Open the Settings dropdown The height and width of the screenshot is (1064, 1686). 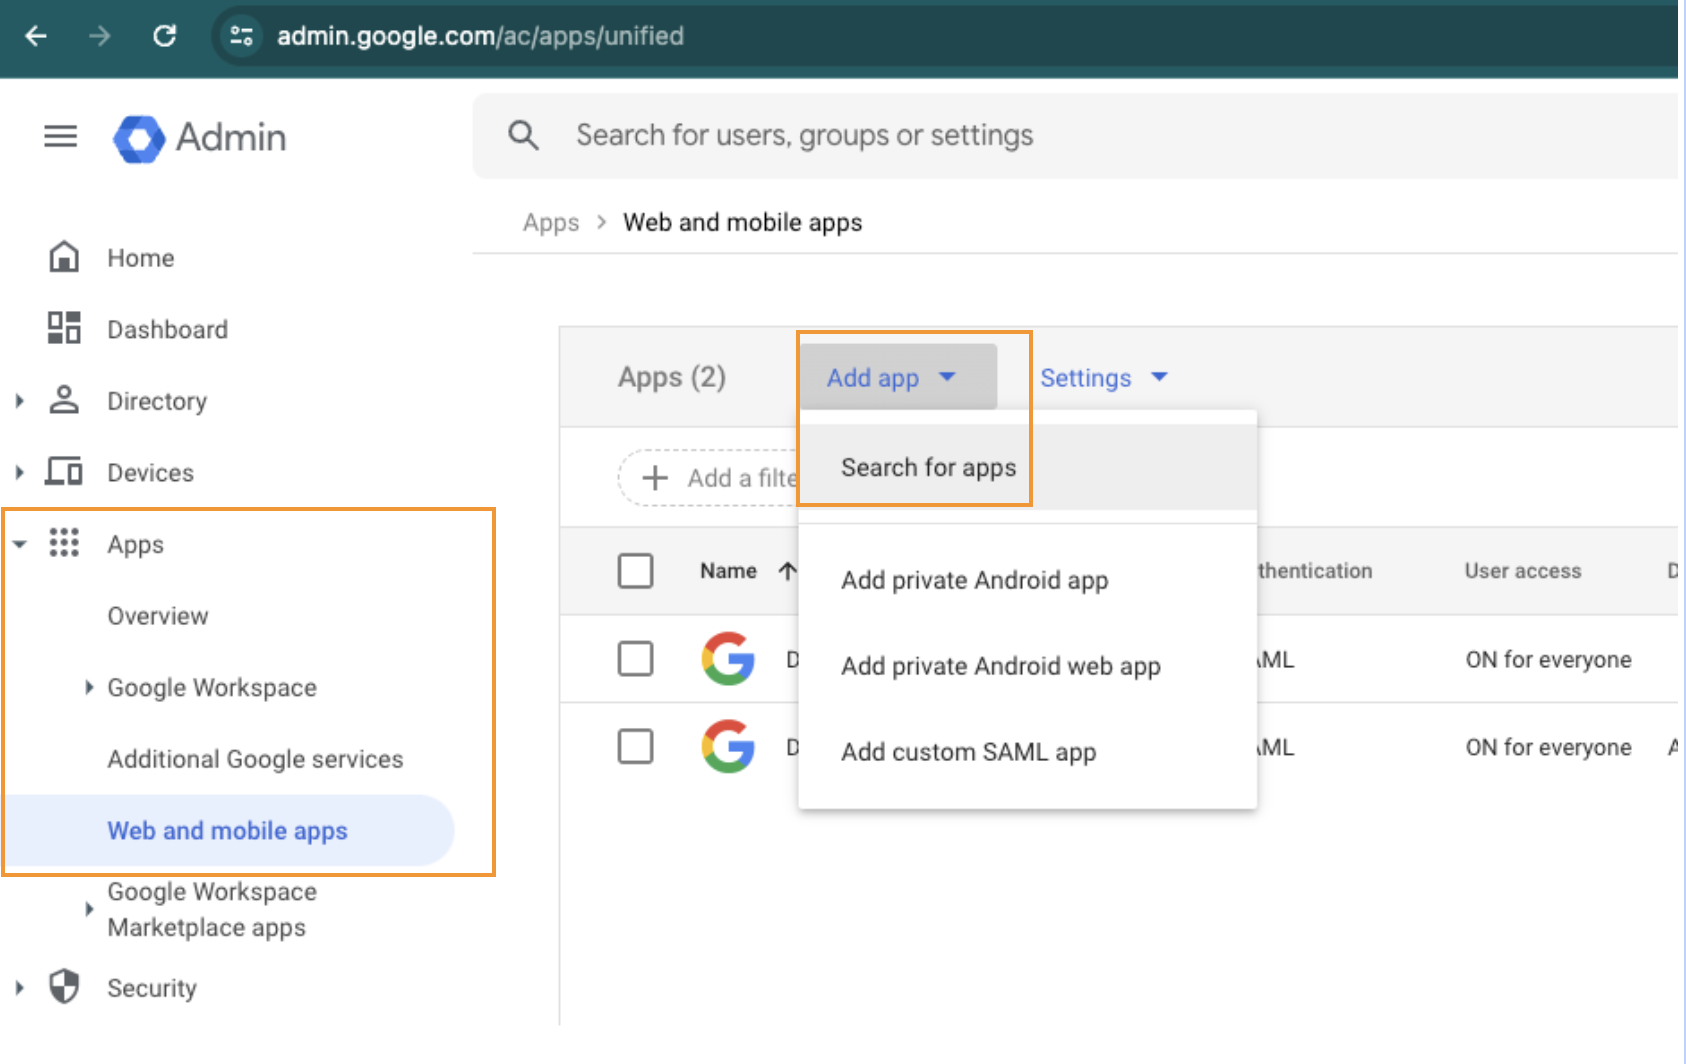1104,378
